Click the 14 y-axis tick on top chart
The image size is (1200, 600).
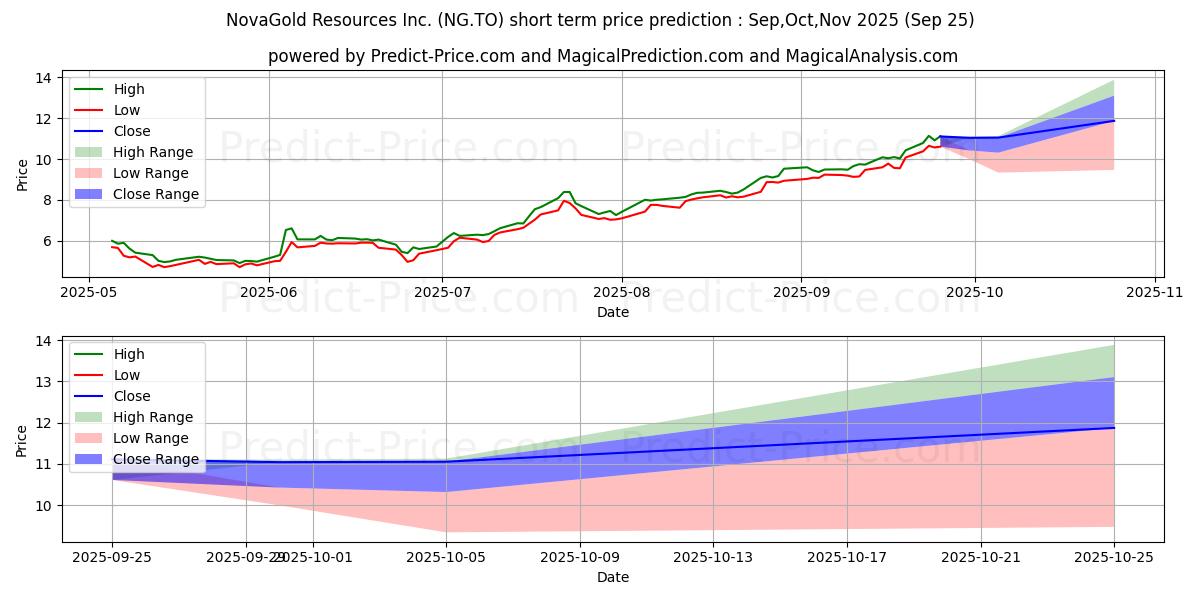point(42,78)
